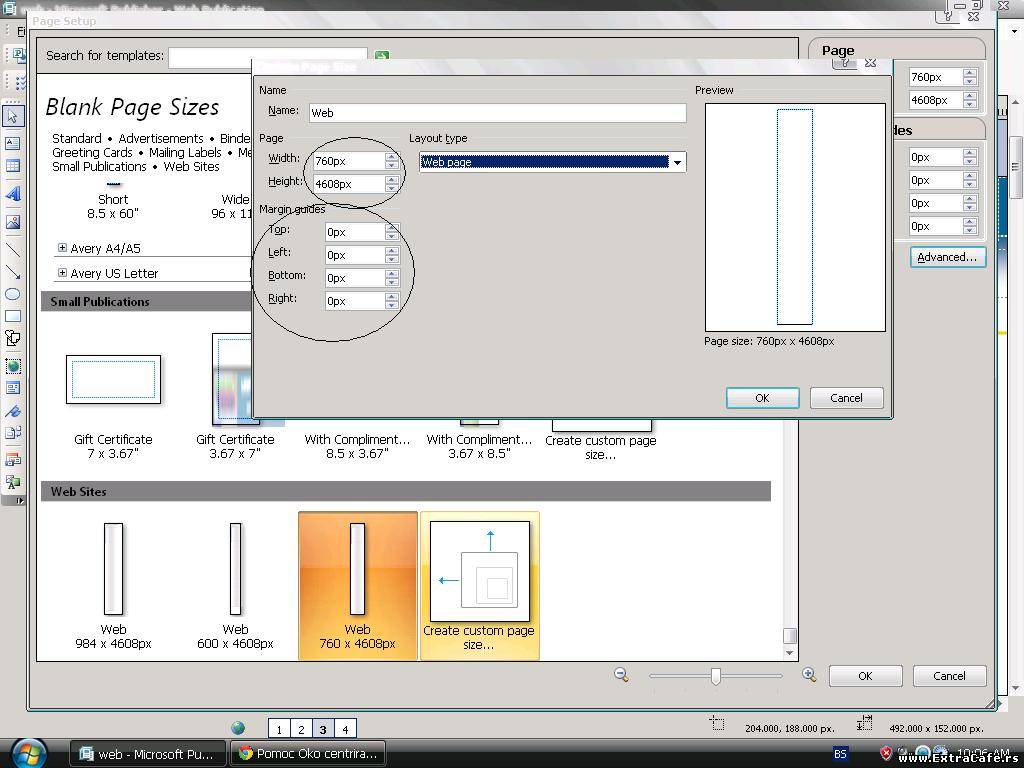Select the Select Objects arrow tool
This screenshot has height=768, width=1024.
click(x=12, y=116)
